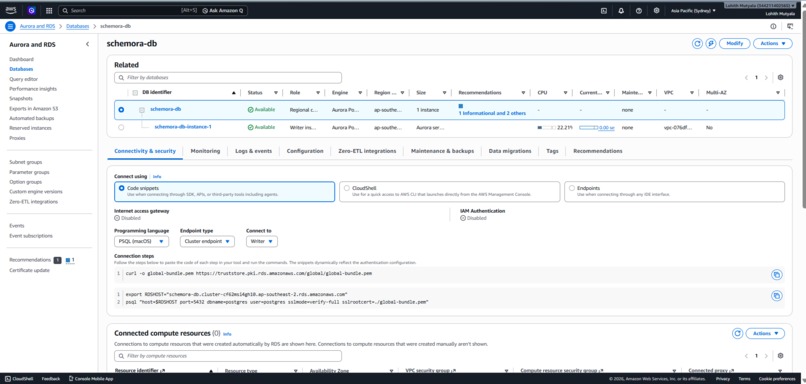The width and height of the screenshot is (806, 384).
Task: Switch to the Logs & events tab
Action: [x=253, y=151]
